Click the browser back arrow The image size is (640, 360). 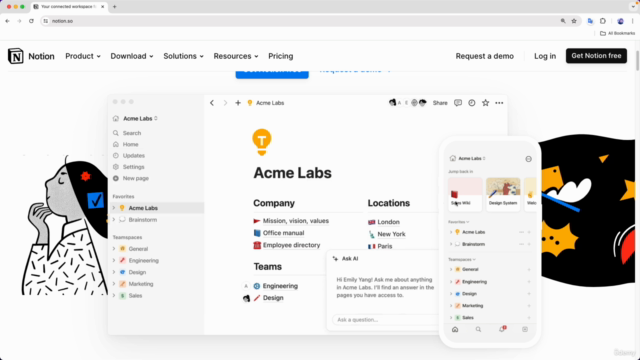click(7, 21)
